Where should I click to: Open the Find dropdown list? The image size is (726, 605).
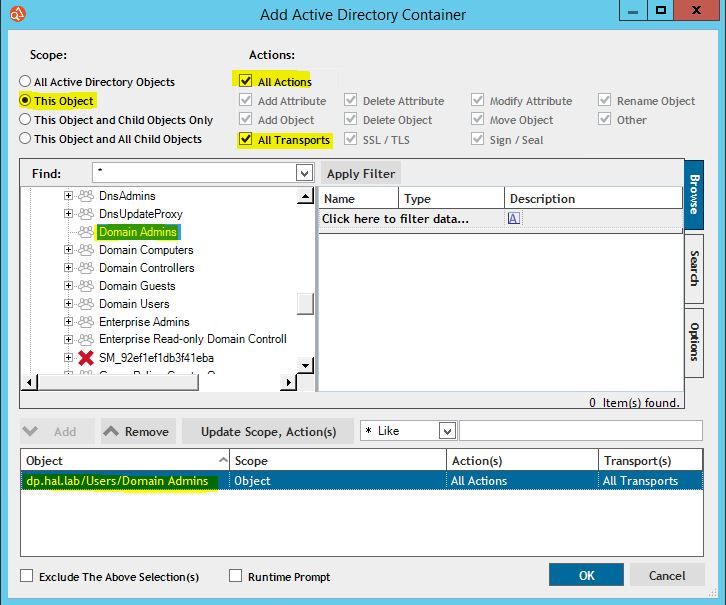[304, 174]
